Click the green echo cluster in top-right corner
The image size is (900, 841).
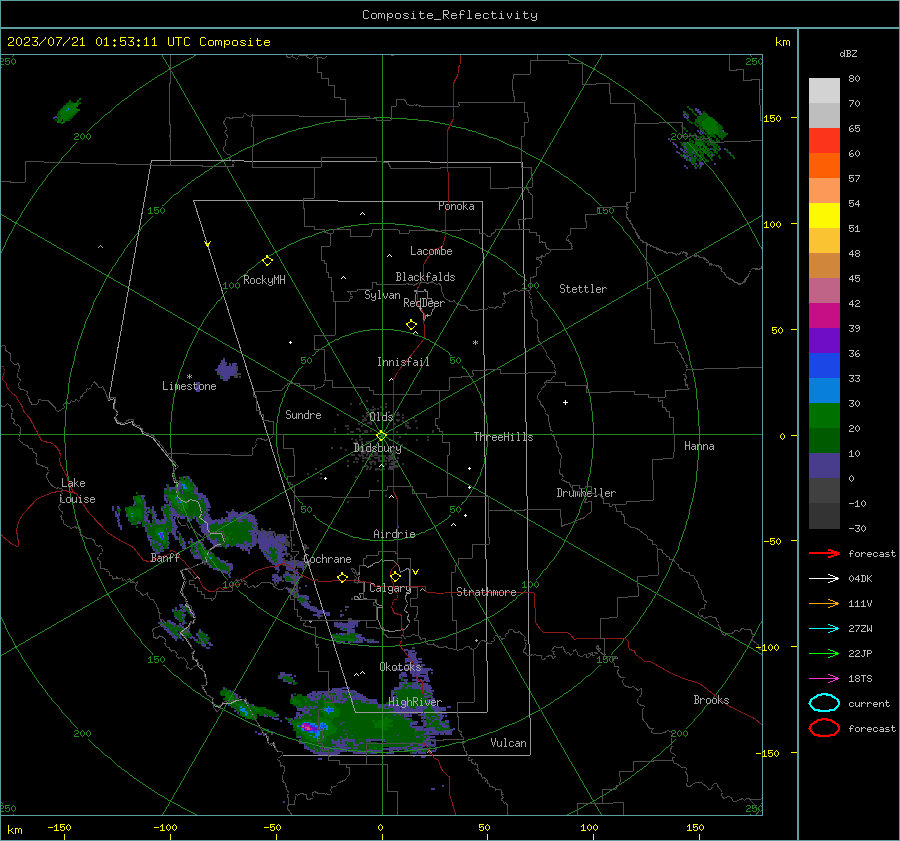click(x=703, y=137)
